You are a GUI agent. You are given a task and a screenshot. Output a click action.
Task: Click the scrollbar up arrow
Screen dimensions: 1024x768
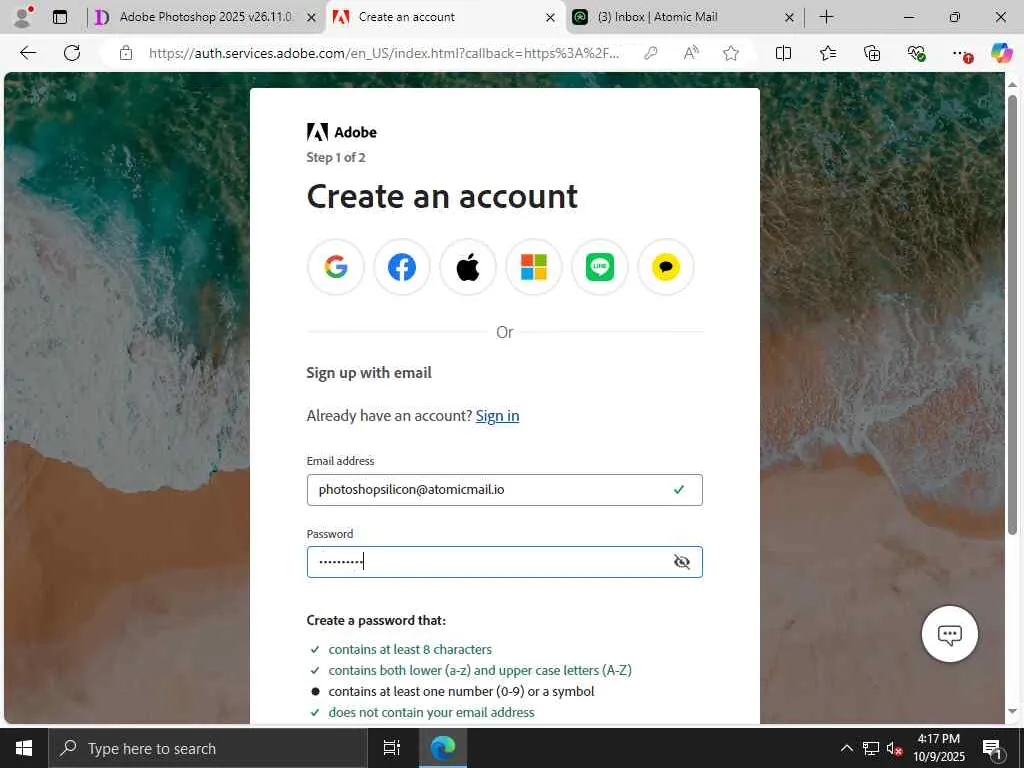point(1012,85)
